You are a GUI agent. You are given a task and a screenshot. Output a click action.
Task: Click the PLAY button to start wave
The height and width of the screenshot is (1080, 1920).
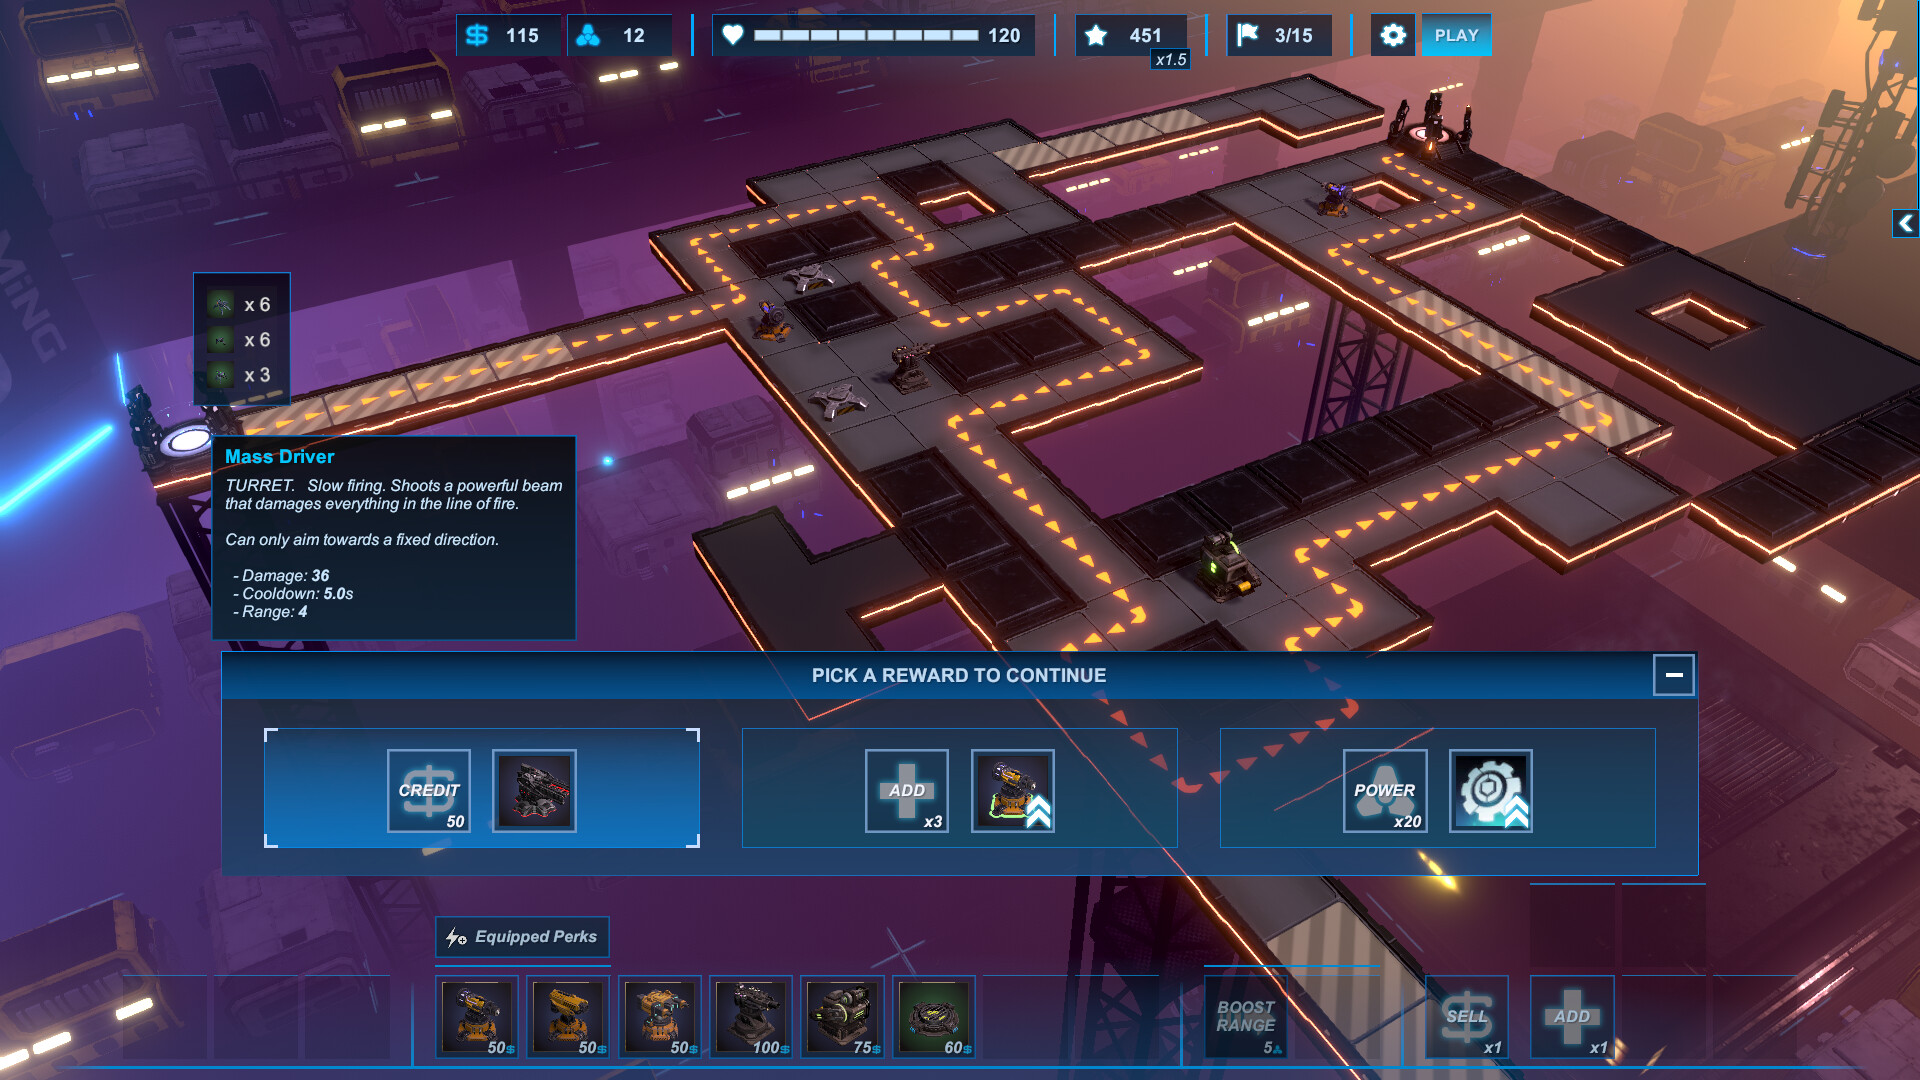(x=1455, y=34)
